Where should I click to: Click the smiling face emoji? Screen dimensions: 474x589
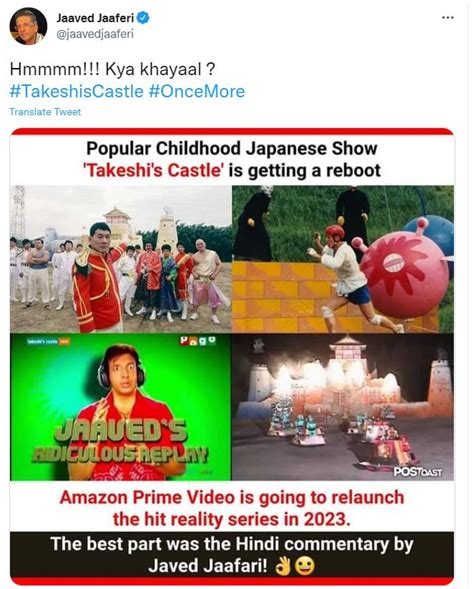tap(305, 566)
